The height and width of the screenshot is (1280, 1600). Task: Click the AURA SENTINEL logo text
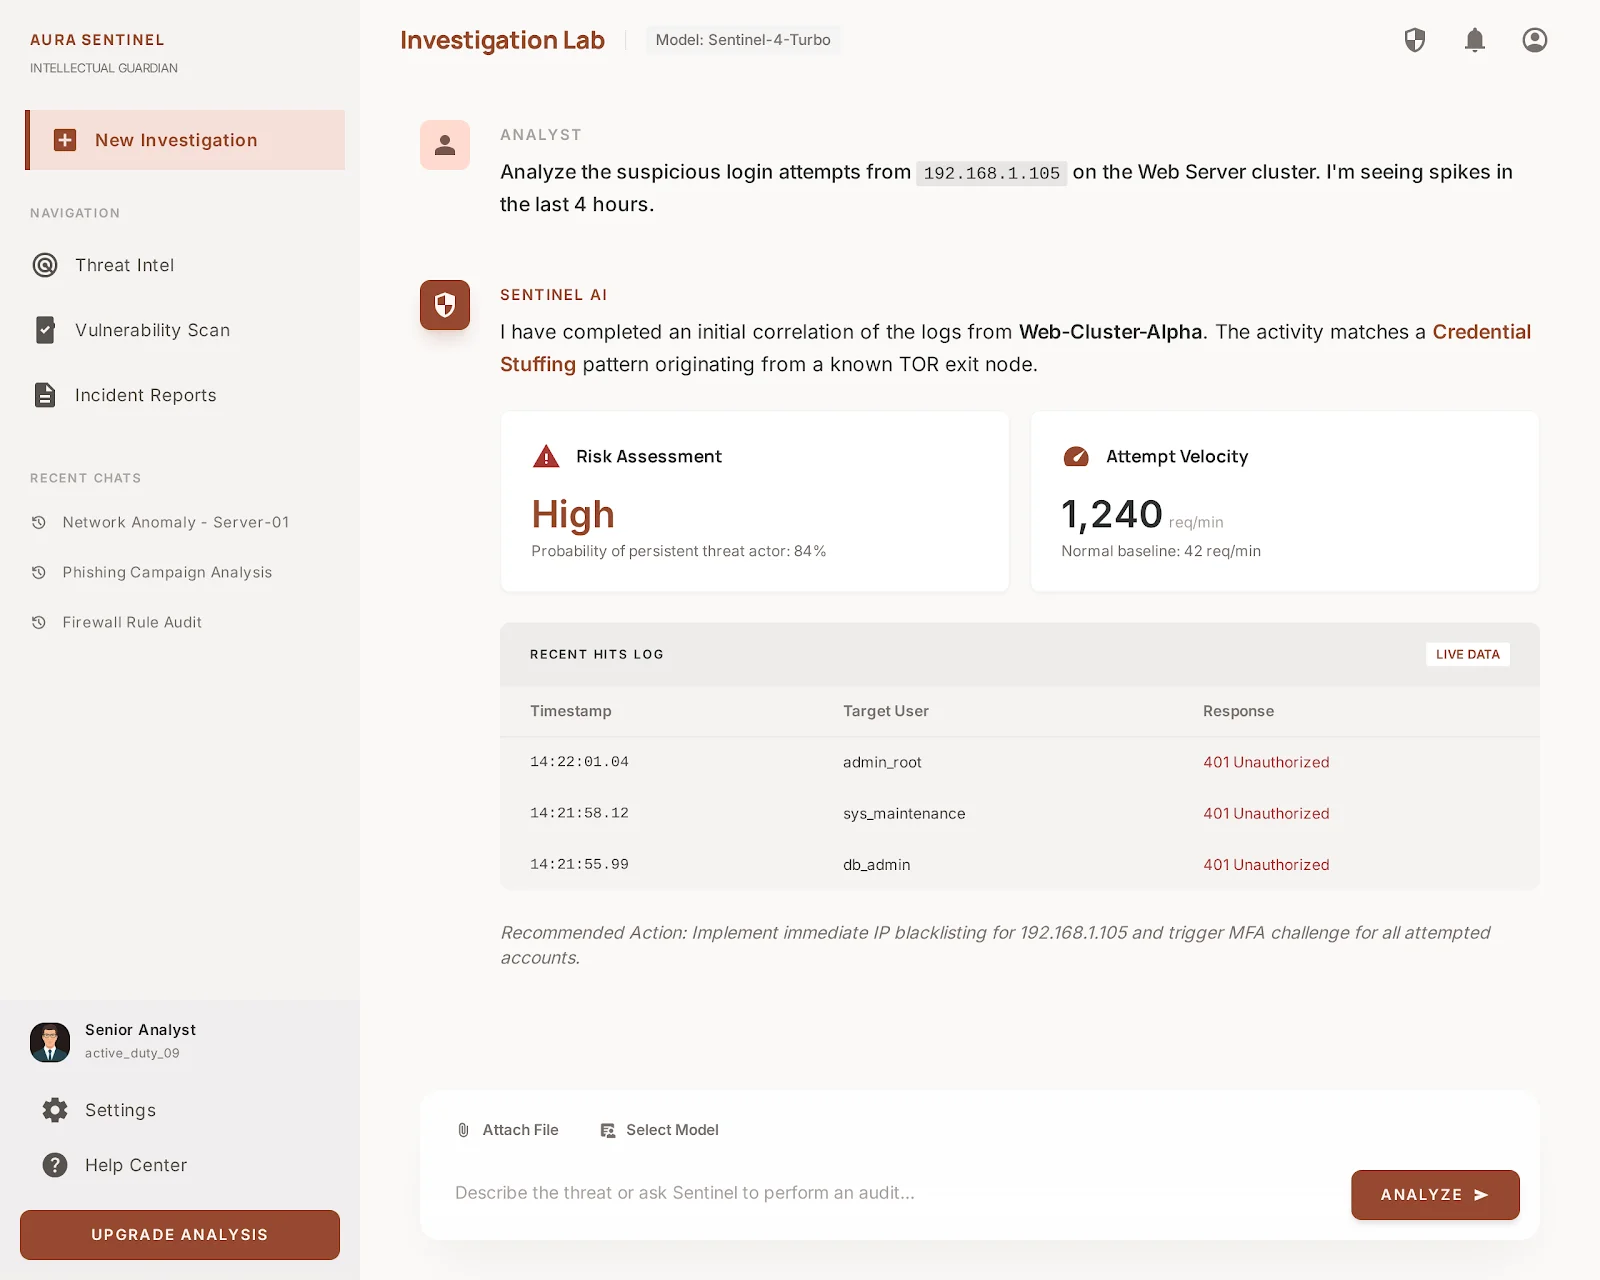coord(97,40)
